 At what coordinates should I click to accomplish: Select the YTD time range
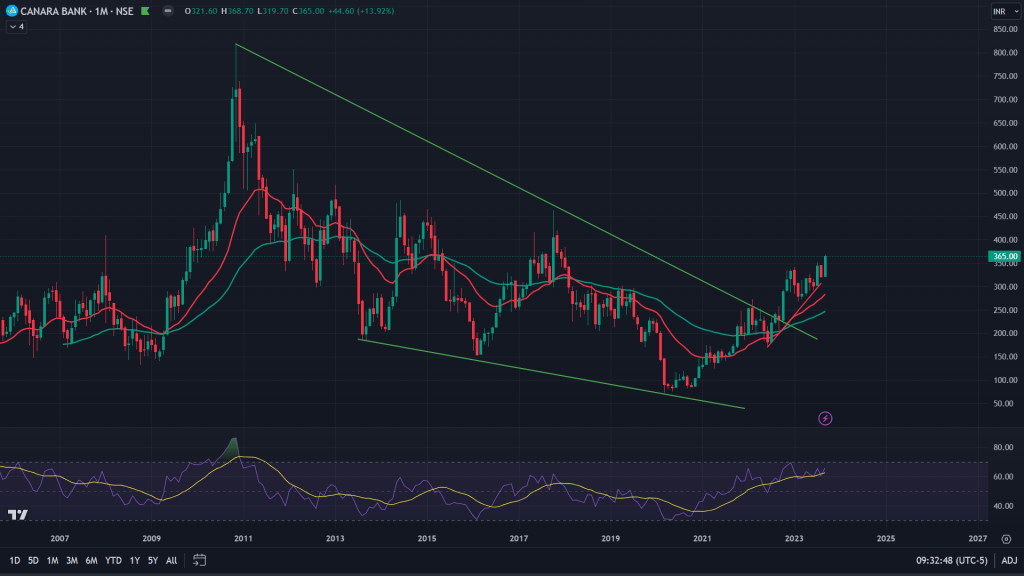113,560
